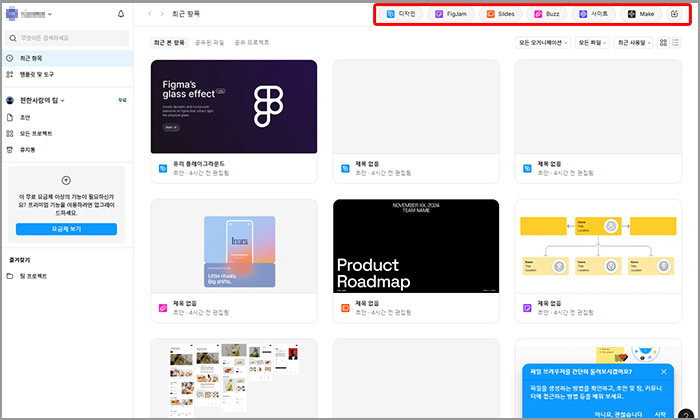Click the design file icon beside 유리 플레이그라운드
This screenshot has height=420, width=700.
point(163,168)
